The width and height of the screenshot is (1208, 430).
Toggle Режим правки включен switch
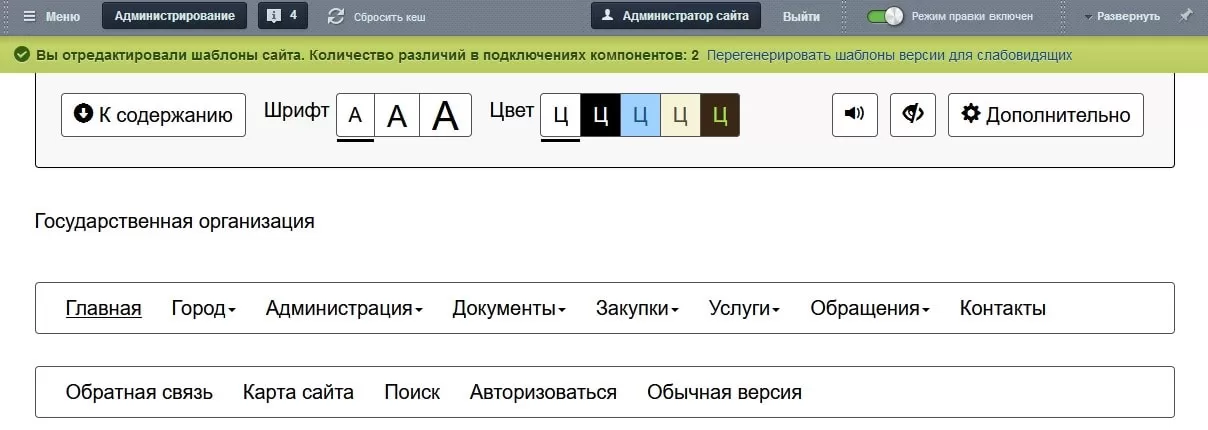click(885, 16)
